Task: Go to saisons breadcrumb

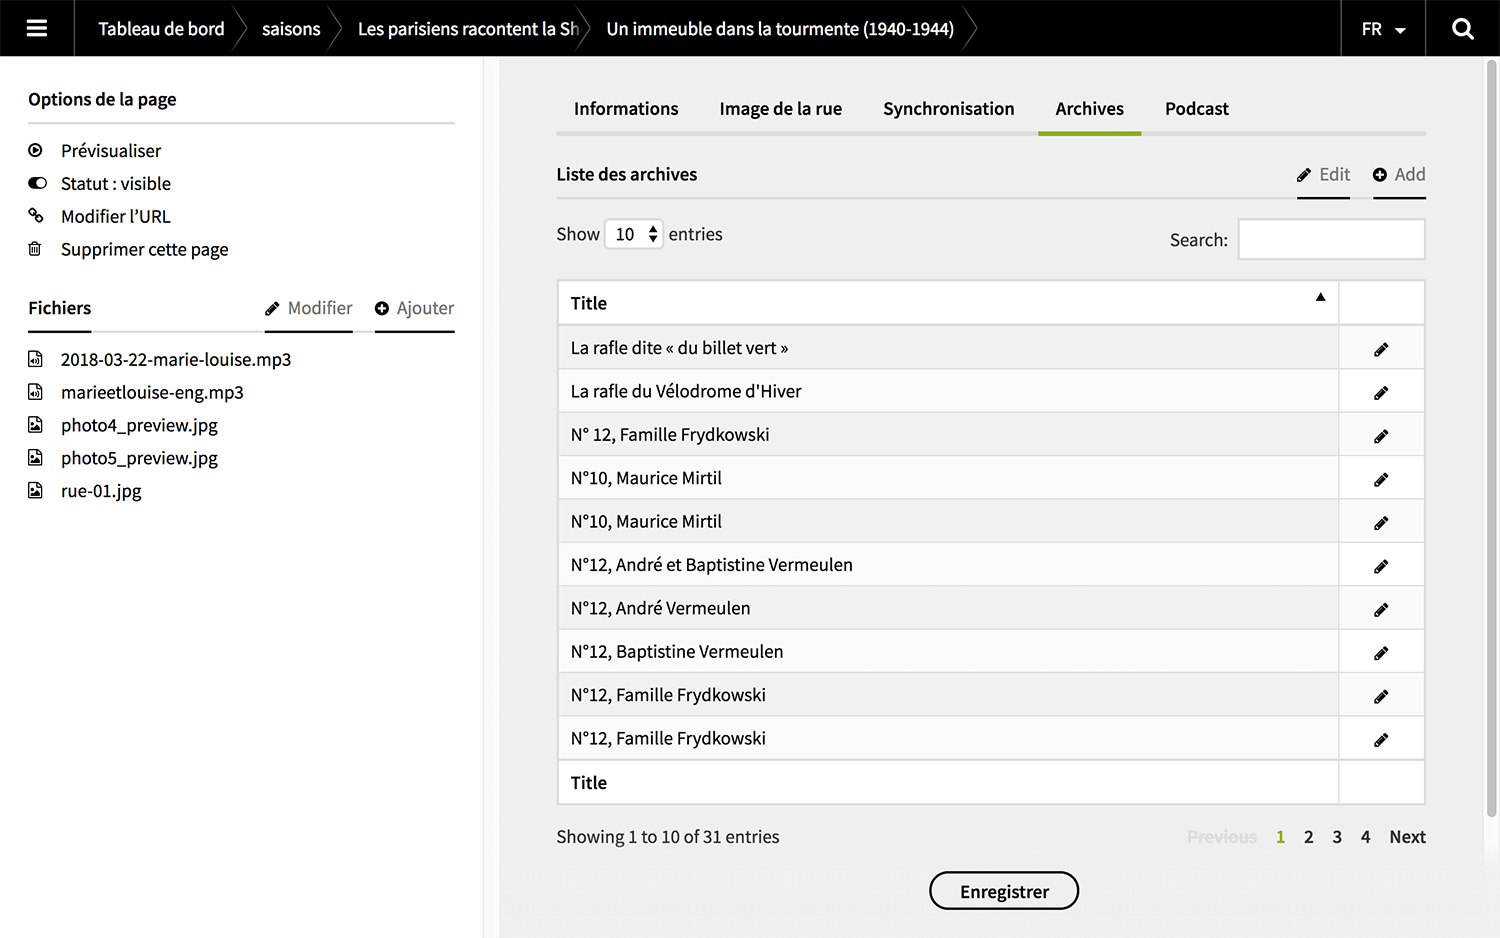Action: pos(291,29)
